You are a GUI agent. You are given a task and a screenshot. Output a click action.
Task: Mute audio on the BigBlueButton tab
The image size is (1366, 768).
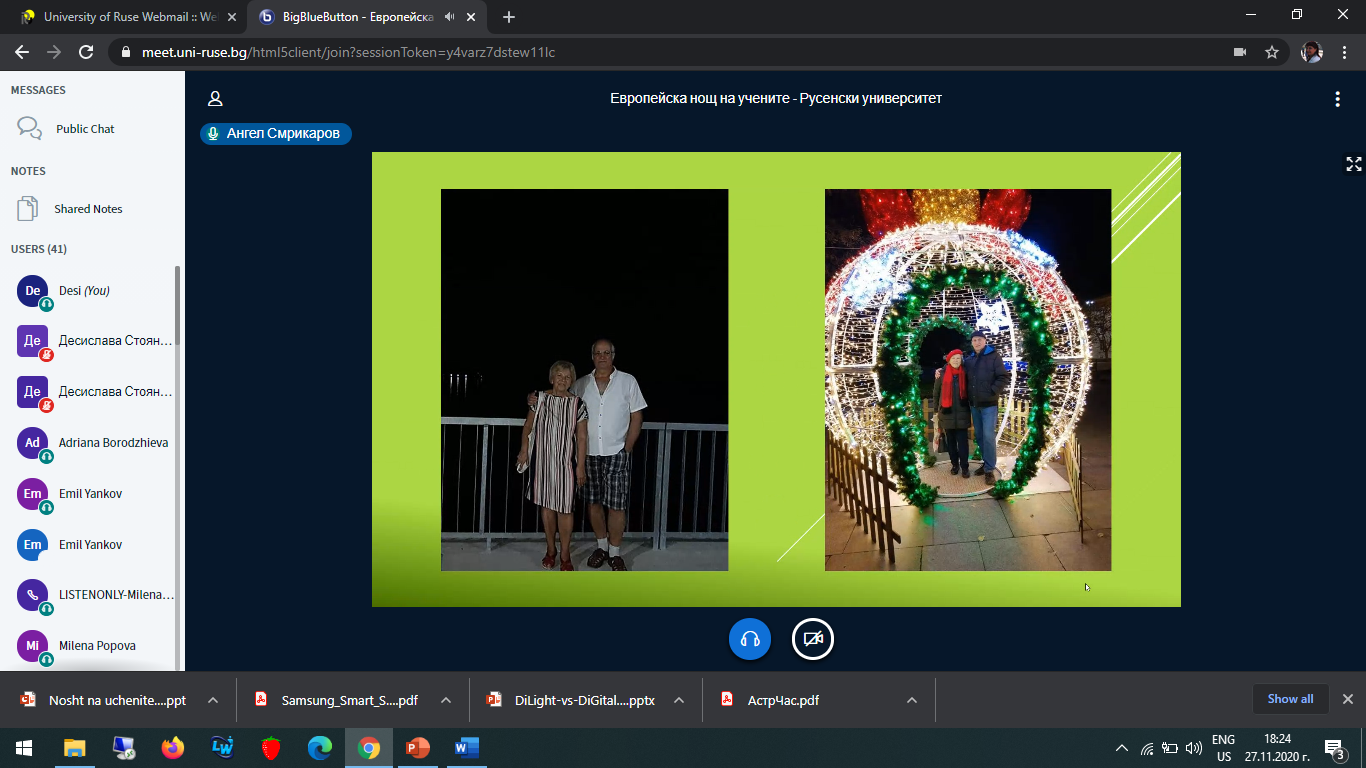coord(449,17)
